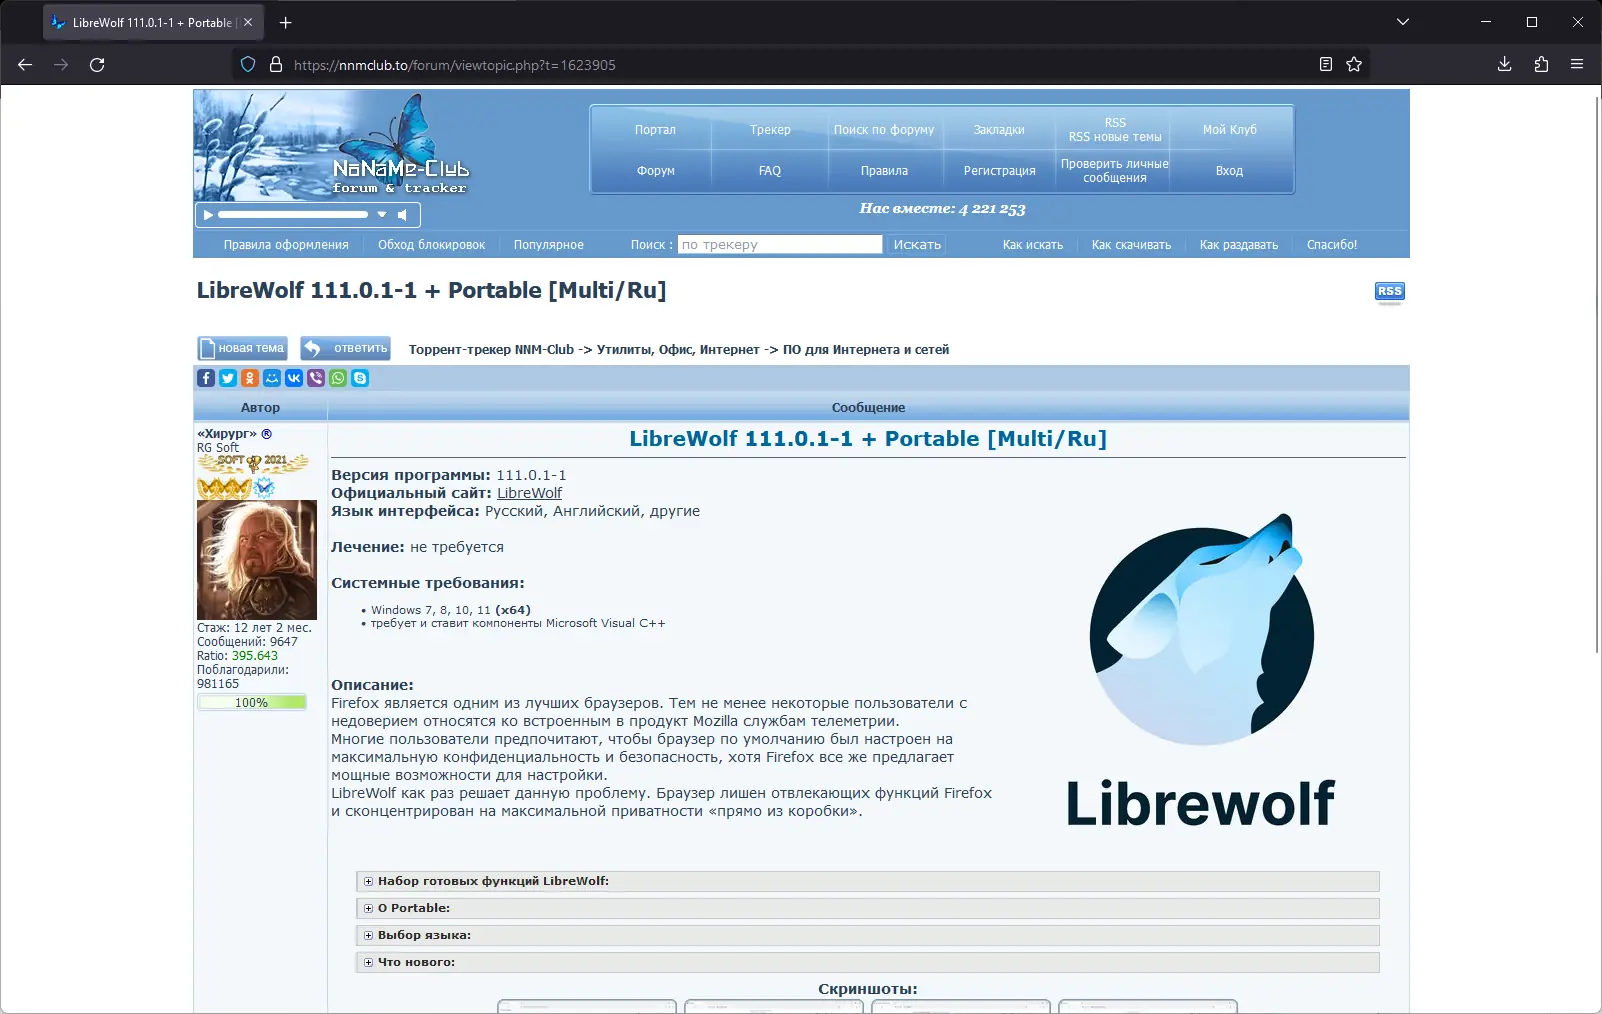Open Обход блокировок link
This screenshot has height=1014, width=1602.
[432, 245]
